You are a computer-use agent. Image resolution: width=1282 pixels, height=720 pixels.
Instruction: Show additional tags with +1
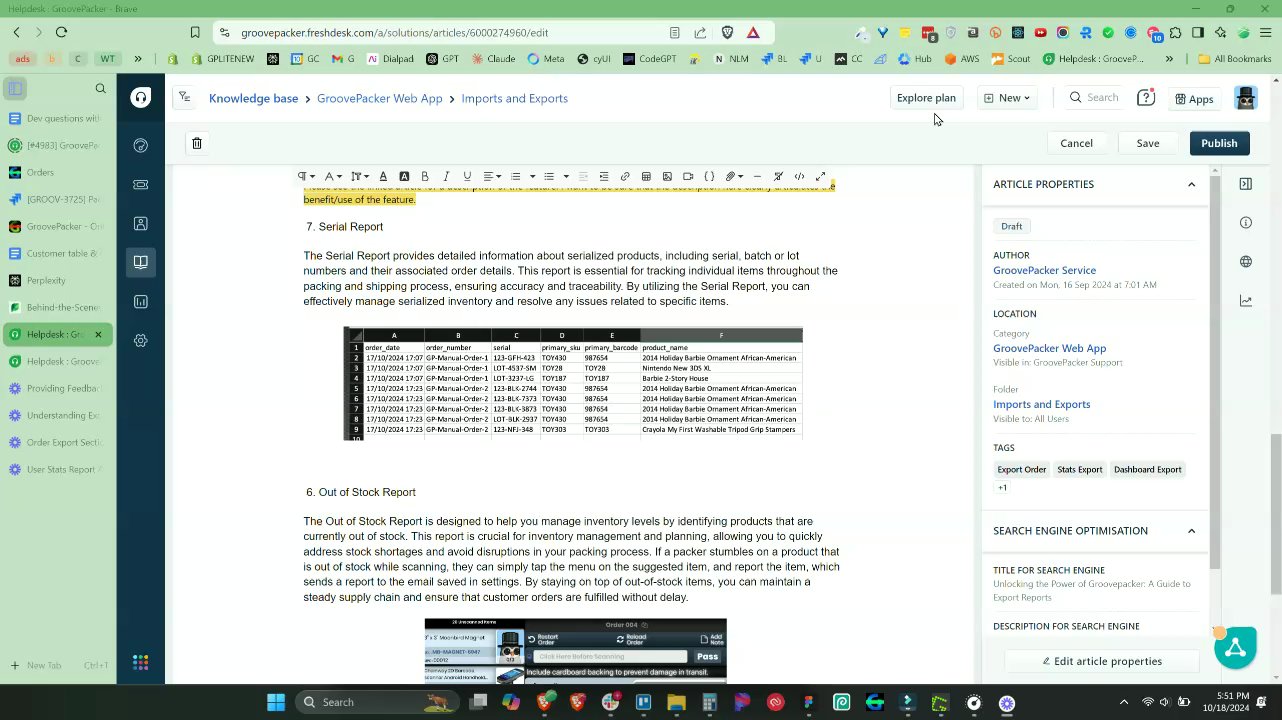click(1002, 488)
